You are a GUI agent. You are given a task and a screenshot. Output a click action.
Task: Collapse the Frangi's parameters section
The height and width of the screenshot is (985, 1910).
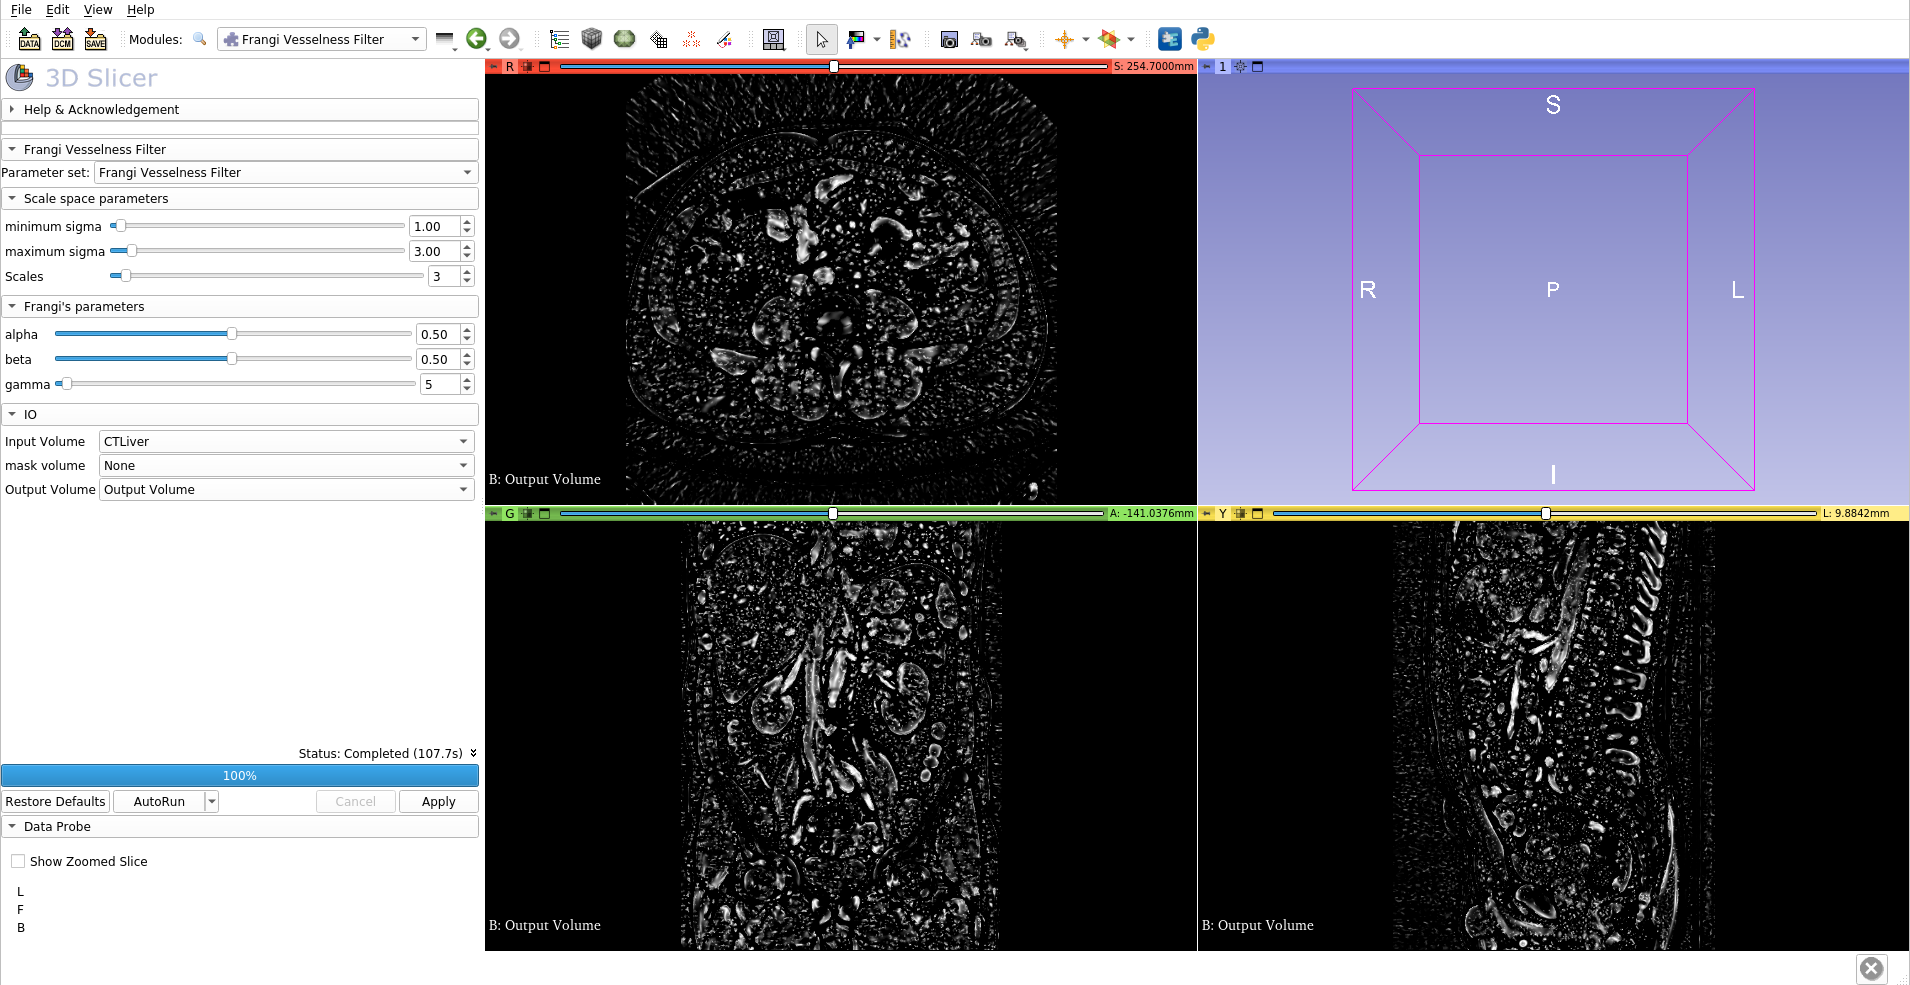click(x=11, y=306)
